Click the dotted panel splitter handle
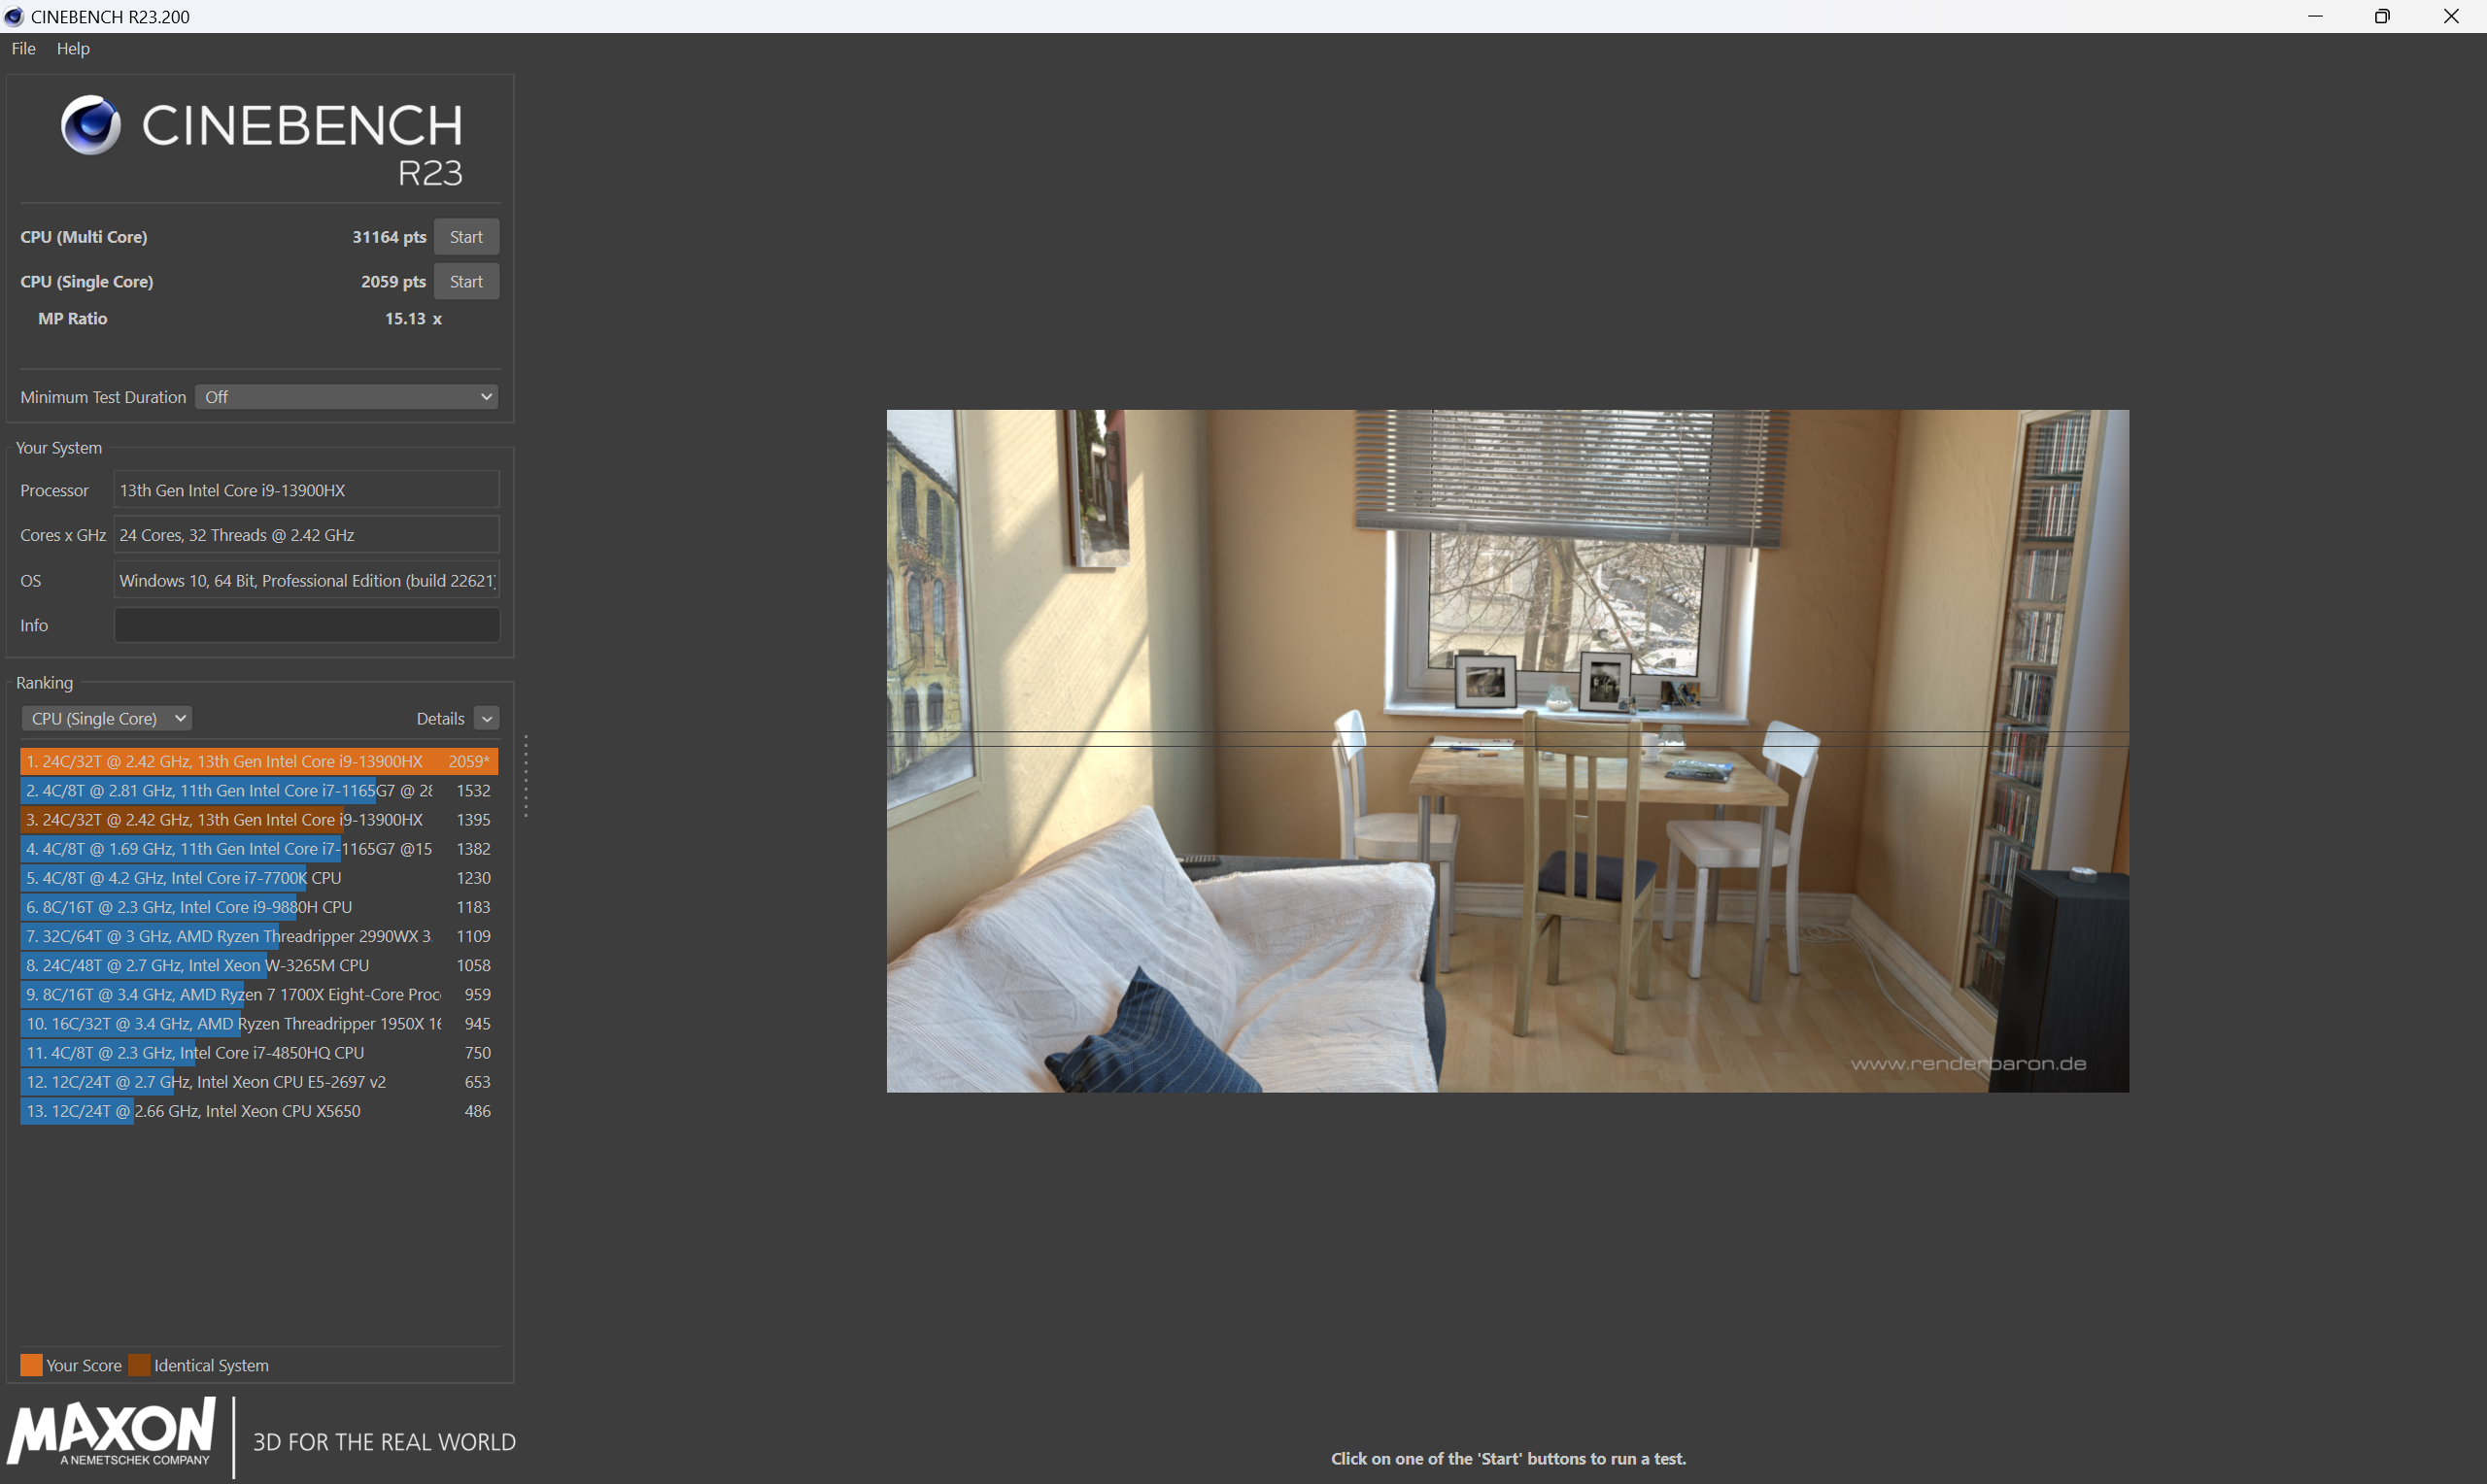The height and width of the screenshot is (1484, 2487). point(526,777)
